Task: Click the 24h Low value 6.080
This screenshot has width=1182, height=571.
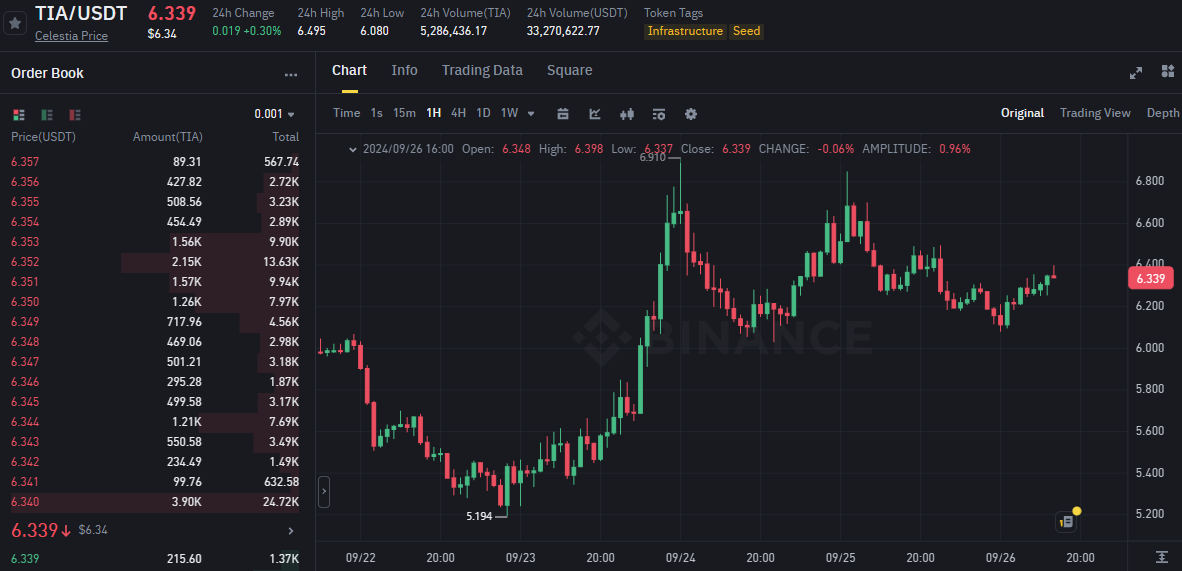Action: [375, 31]
